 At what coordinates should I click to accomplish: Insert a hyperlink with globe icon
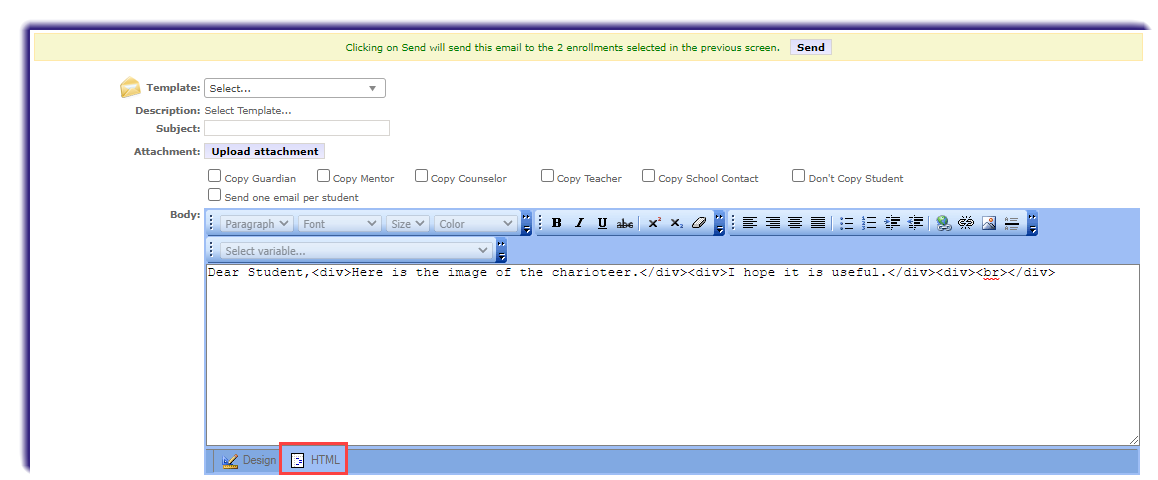point(943,223)
